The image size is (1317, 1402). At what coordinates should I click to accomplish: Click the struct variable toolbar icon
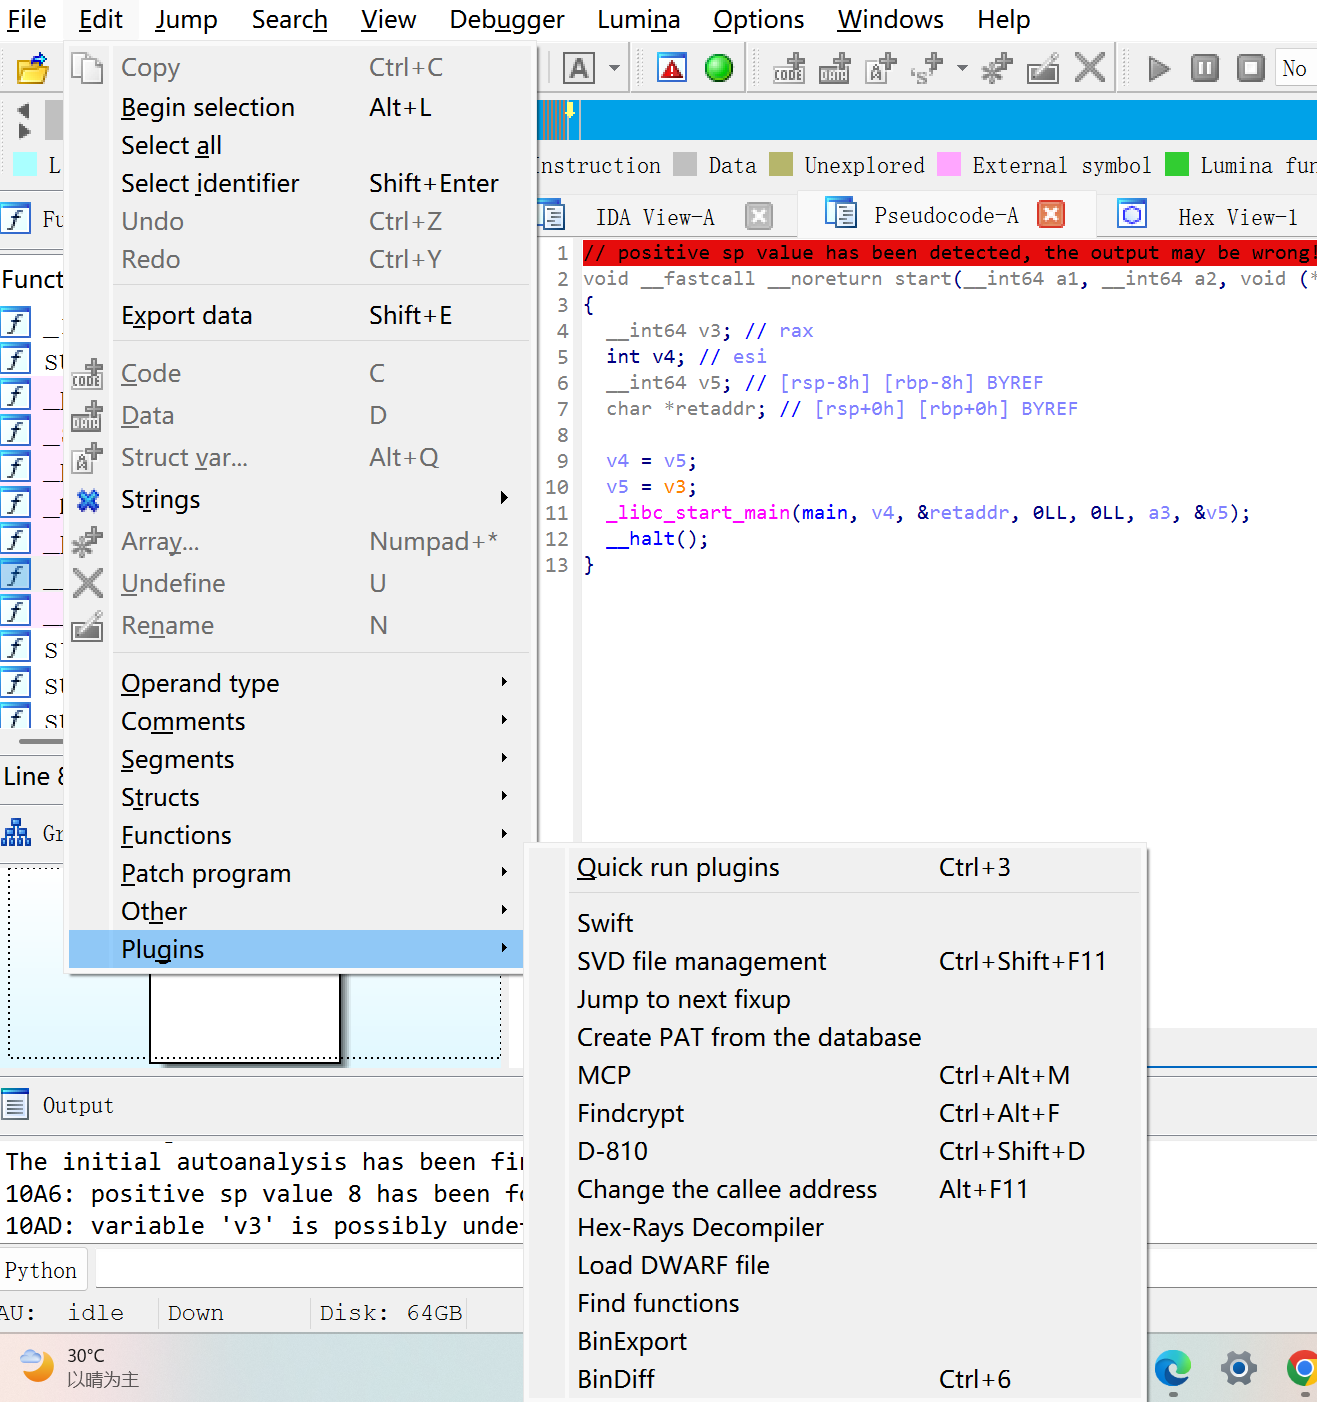(881, 68)
